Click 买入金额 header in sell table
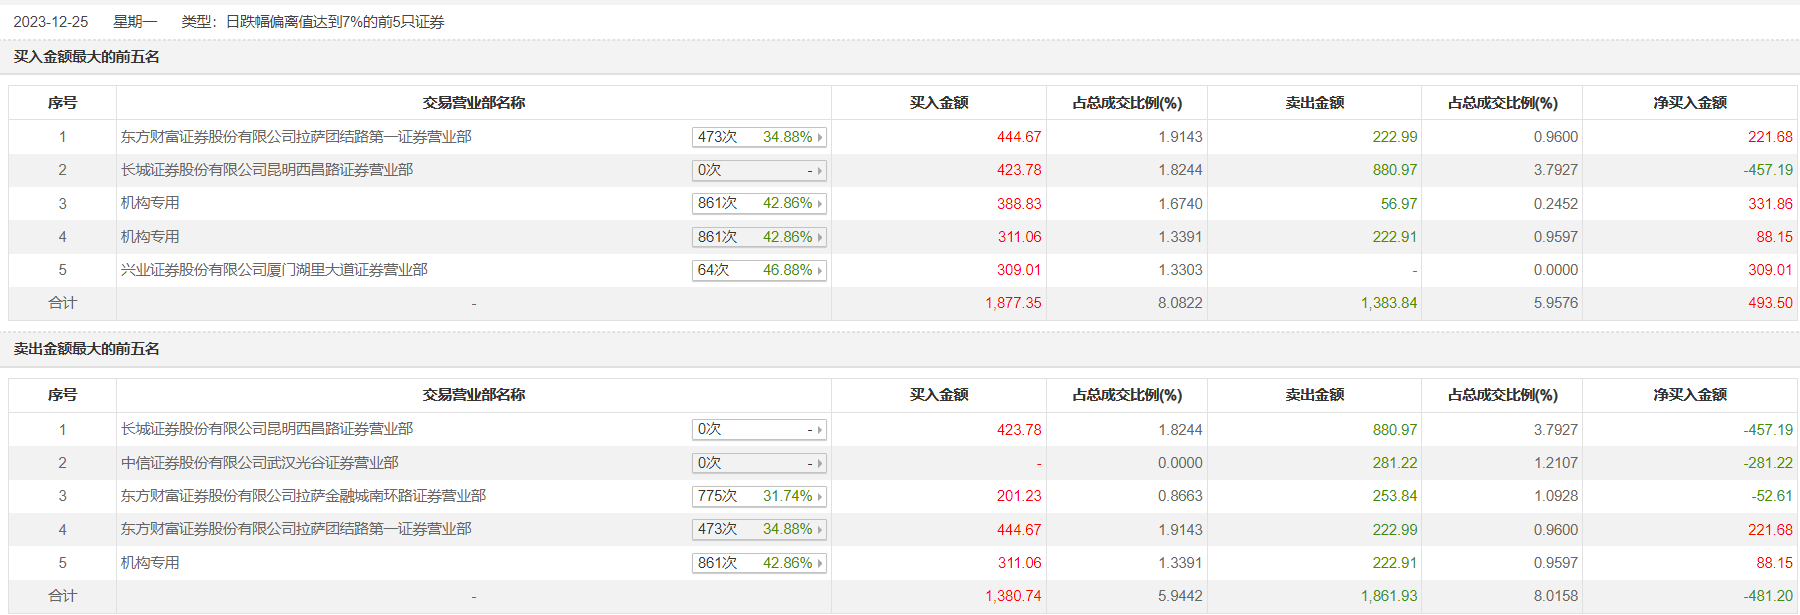The height and width of the screenshot is (615, 1800). pos(939,395)
